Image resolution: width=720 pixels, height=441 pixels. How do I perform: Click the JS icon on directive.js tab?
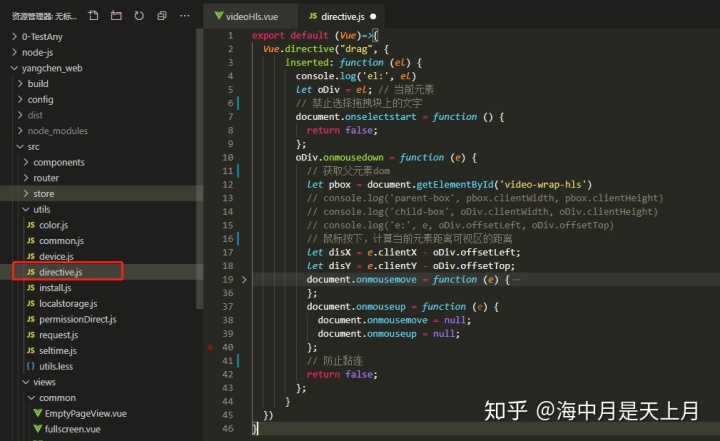coord(313,16)
